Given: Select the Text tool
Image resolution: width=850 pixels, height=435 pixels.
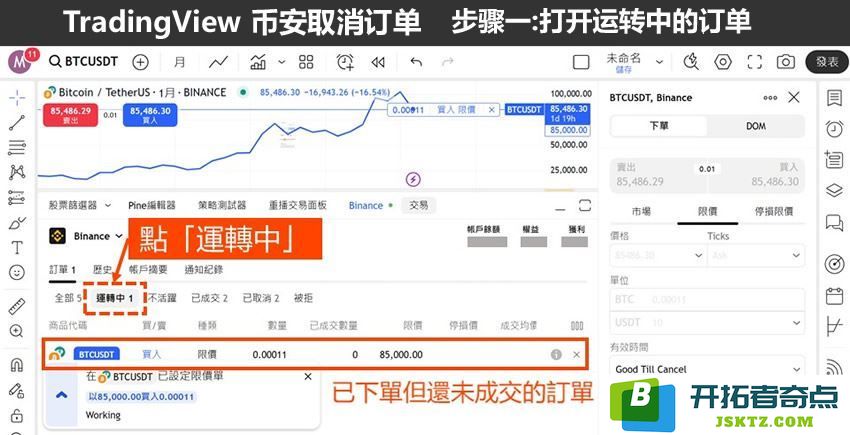Looking at the screenshot, I should click(17, 248).
